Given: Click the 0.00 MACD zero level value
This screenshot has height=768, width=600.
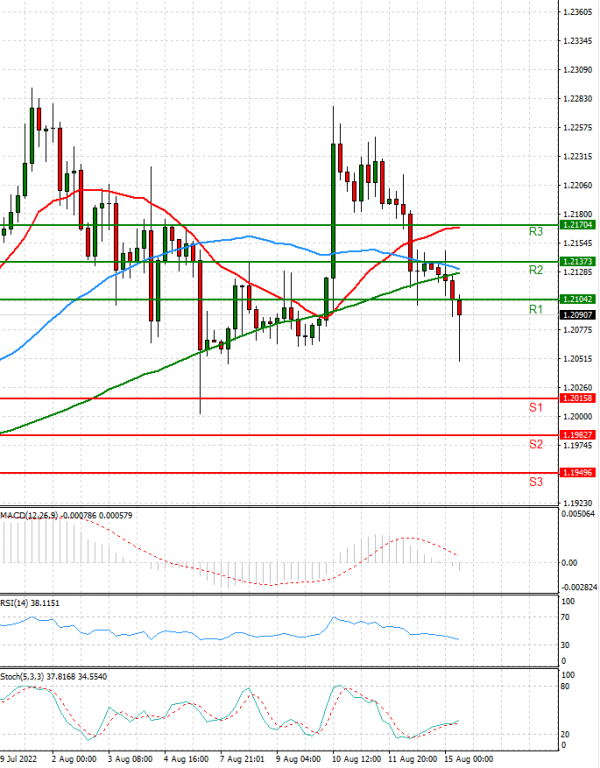Looking at the screenshot, I should click(569, 563).
